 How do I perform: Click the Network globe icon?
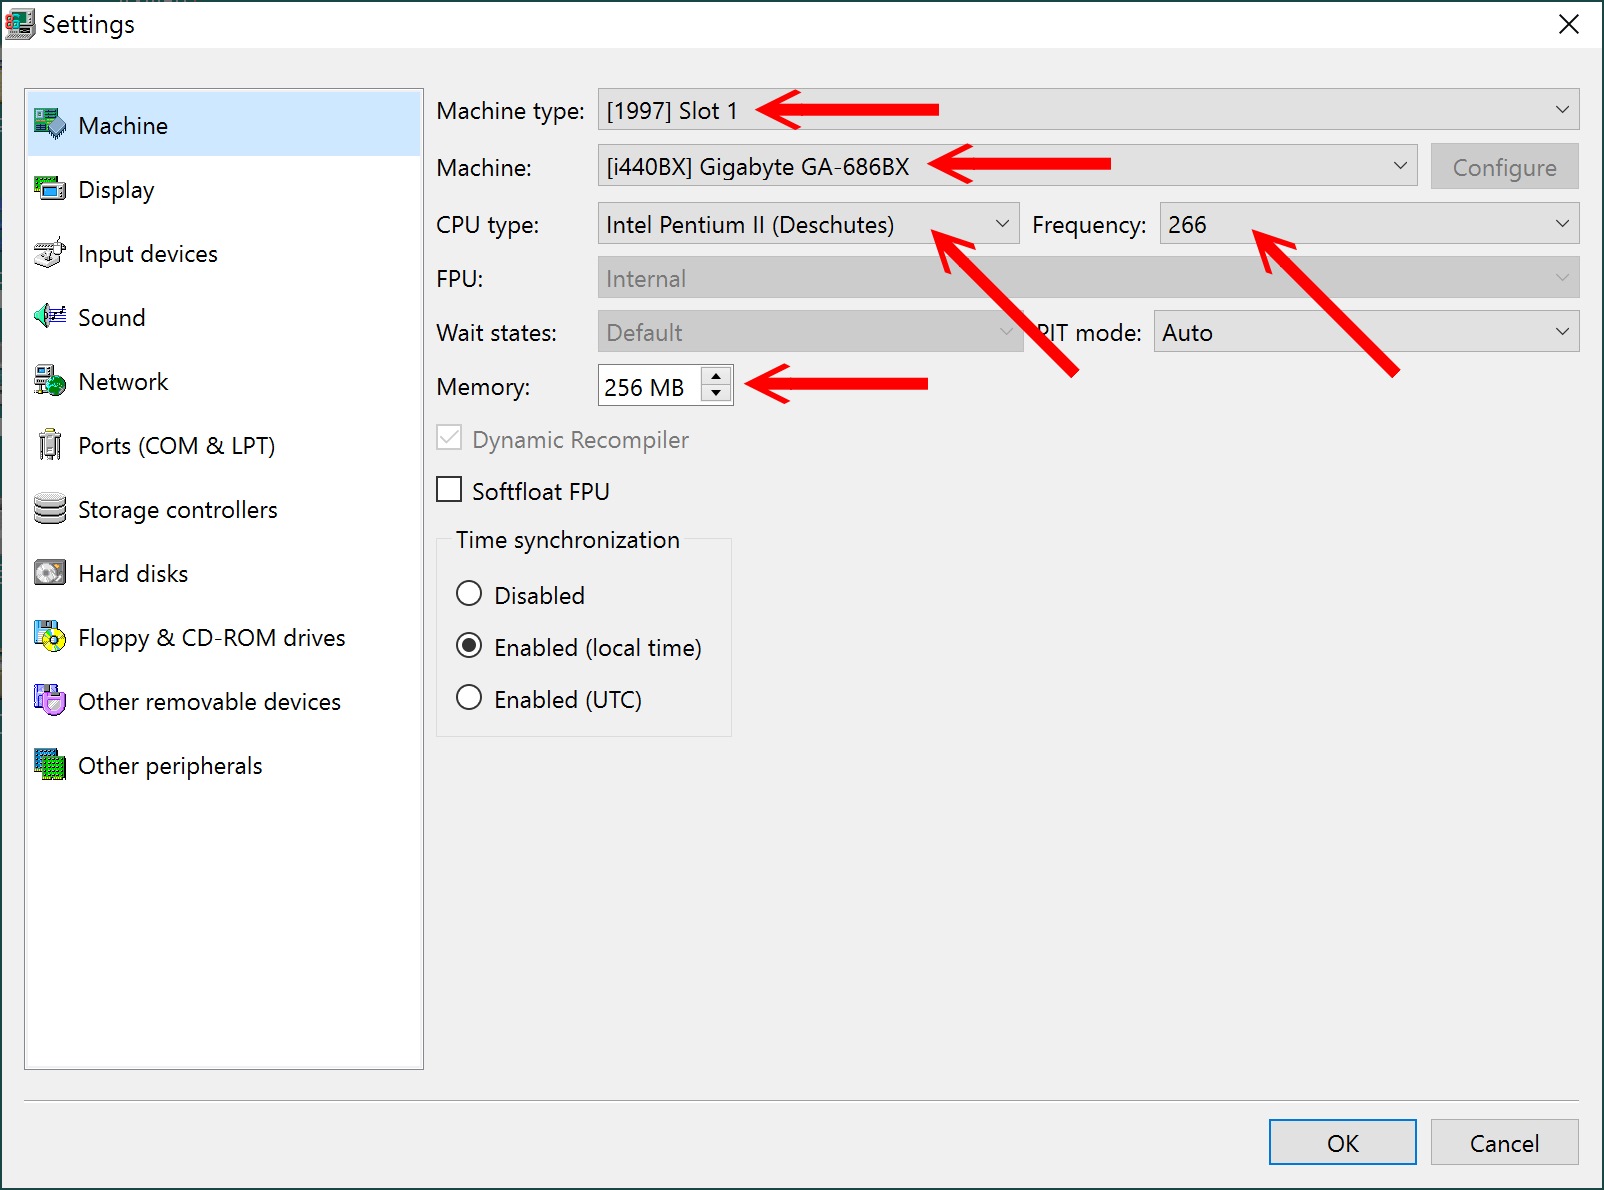coord(50,380)
